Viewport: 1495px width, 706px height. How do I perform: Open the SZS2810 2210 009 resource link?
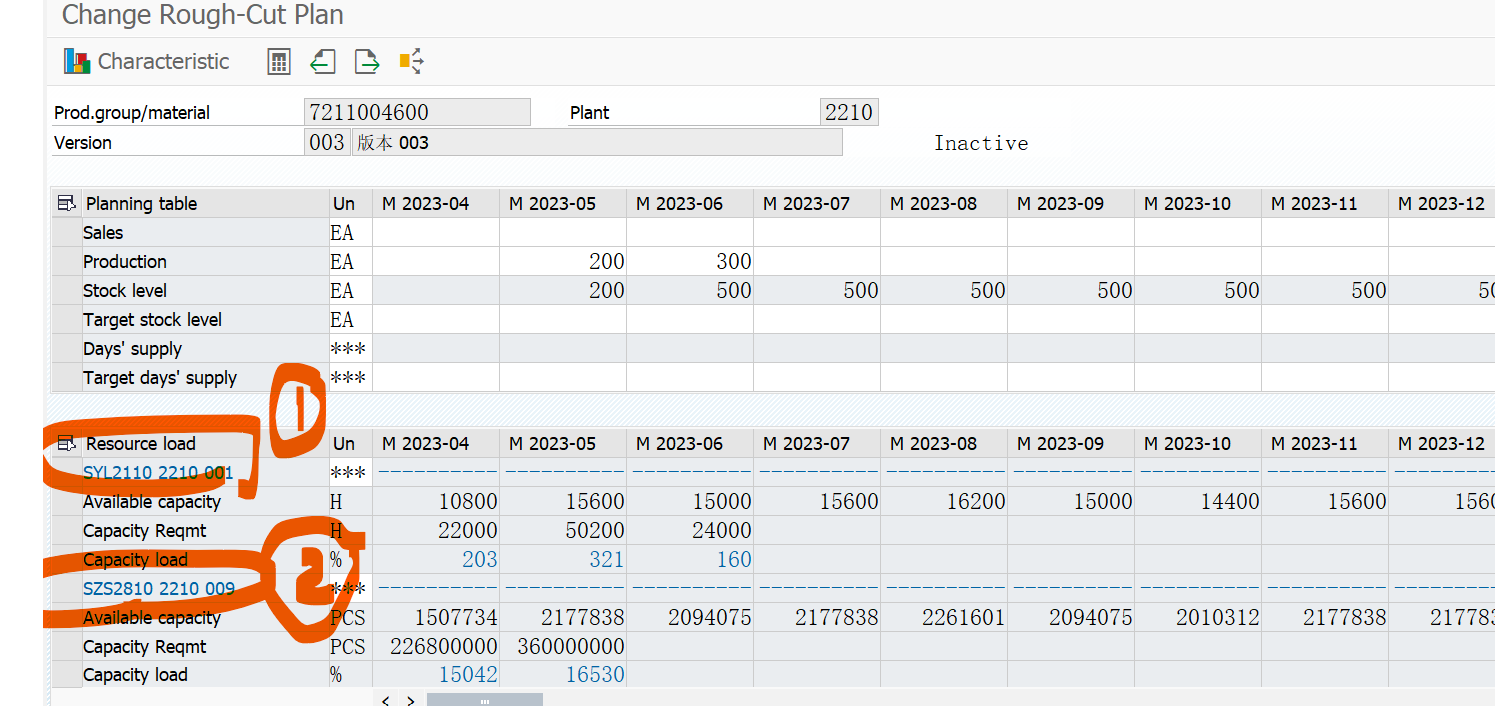tap(158, 589)
